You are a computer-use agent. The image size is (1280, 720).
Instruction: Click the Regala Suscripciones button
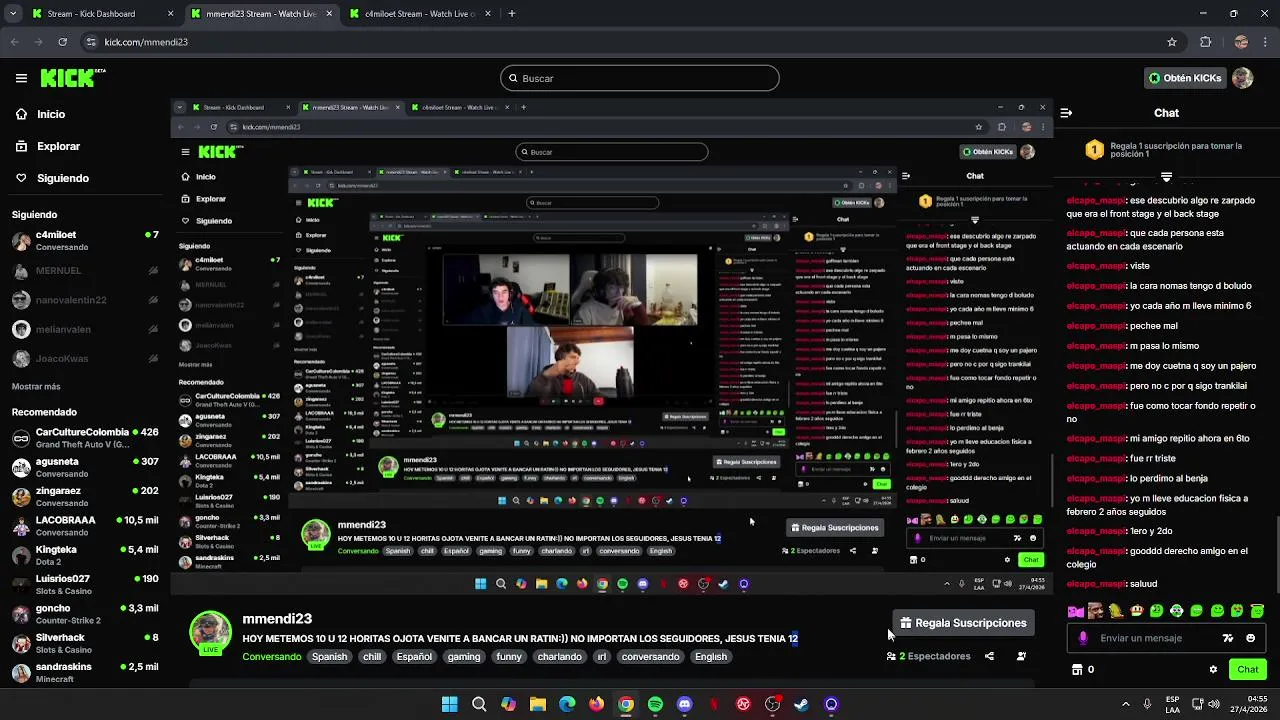[963, 623]
